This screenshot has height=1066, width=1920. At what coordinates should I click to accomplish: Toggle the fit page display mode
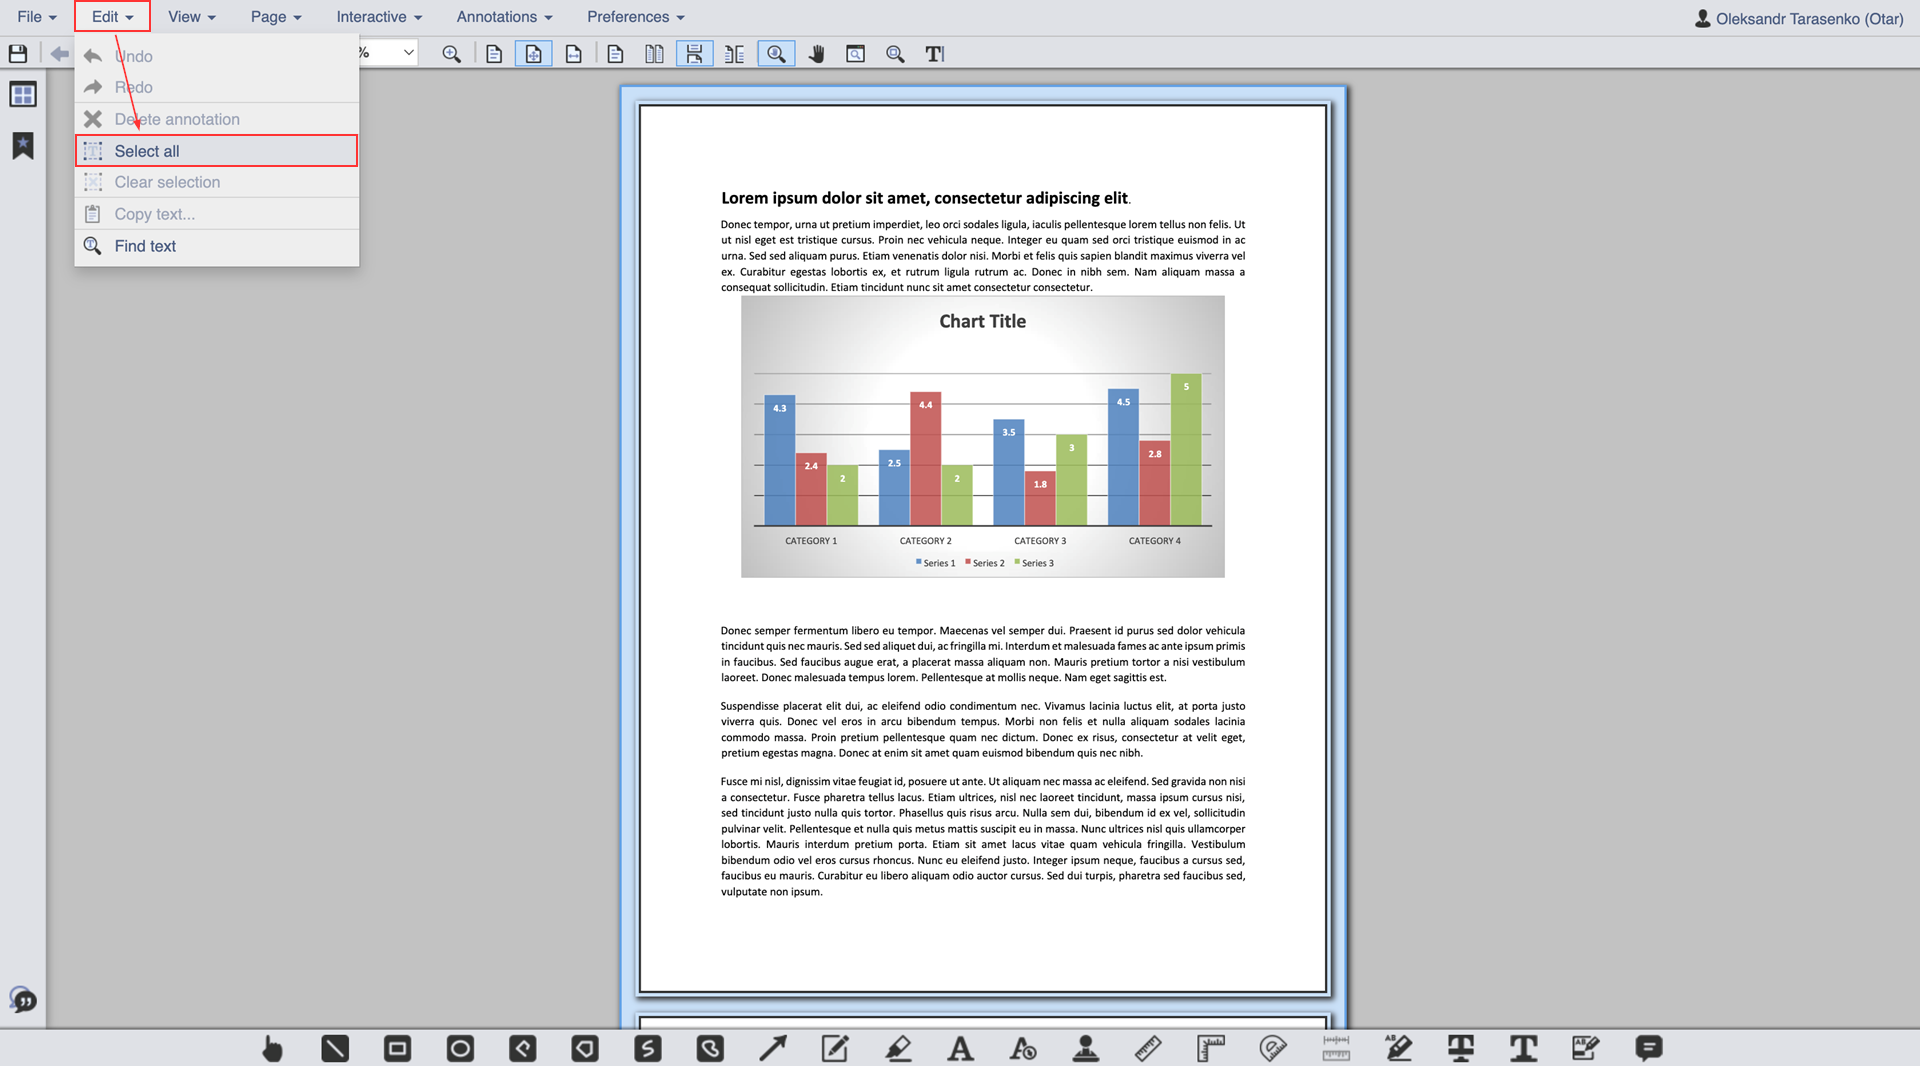533,54
